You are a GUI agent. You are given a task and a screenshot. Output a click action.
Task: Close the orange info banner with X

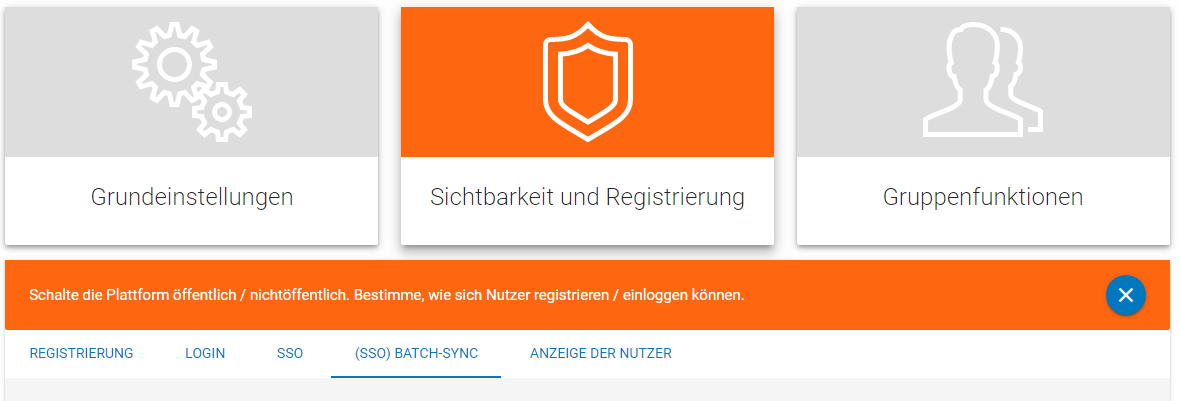click(1126, 295)
